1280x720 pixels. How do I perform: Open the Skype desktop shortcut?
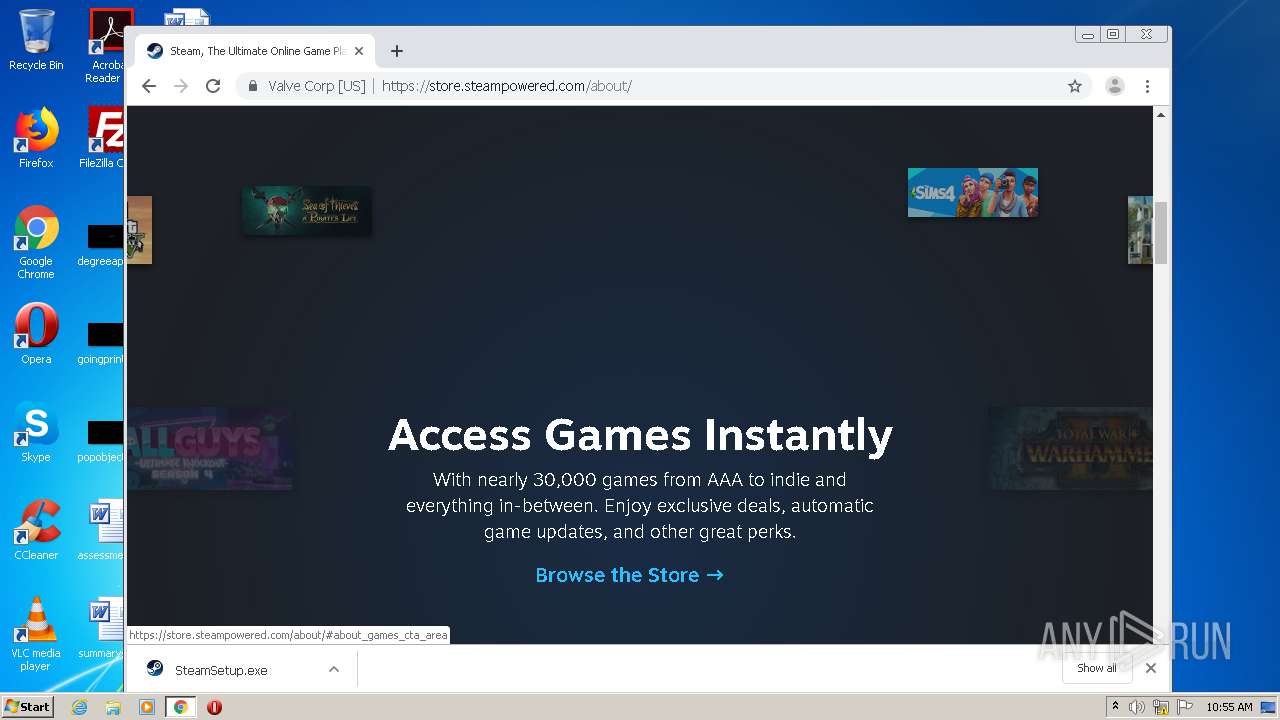[36, 431]
